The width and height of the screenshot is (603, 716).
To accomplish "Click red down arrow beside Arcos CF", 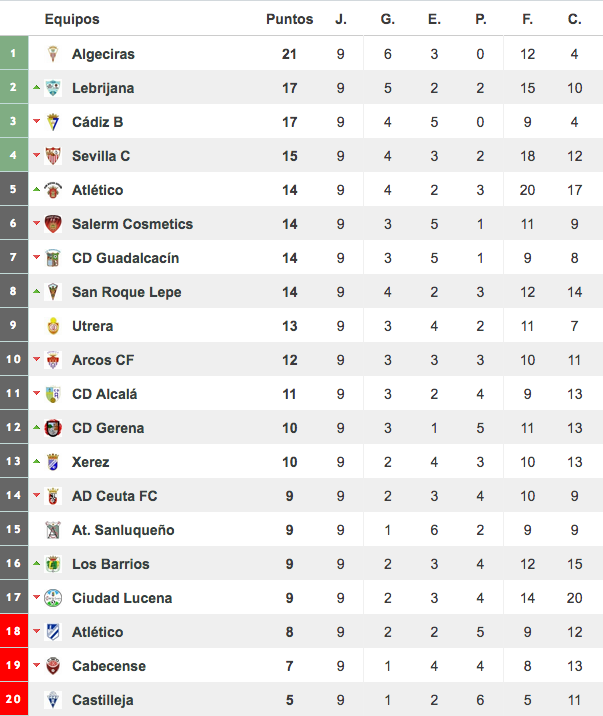I will 37,359.
